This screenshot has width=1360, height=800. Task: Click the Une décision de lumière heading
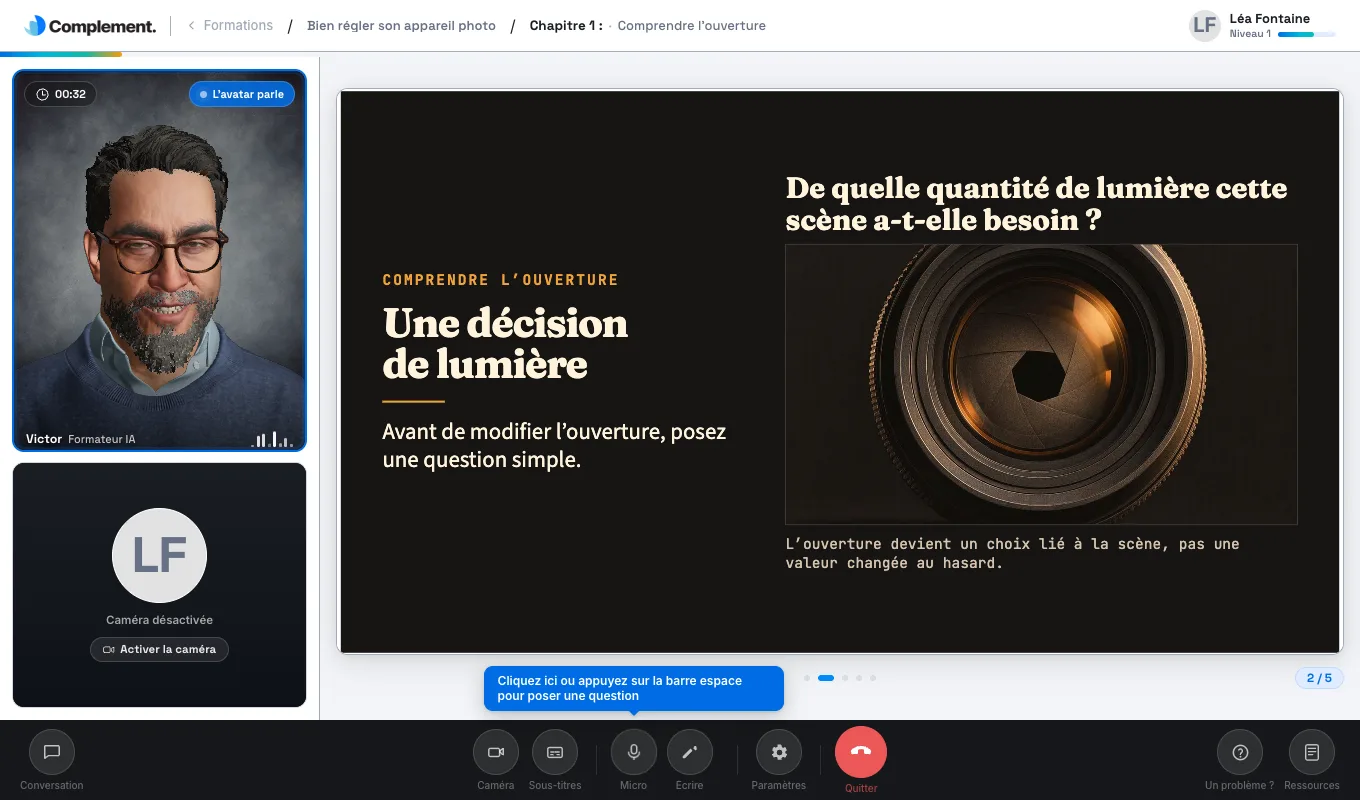click(x=505, y=343)
